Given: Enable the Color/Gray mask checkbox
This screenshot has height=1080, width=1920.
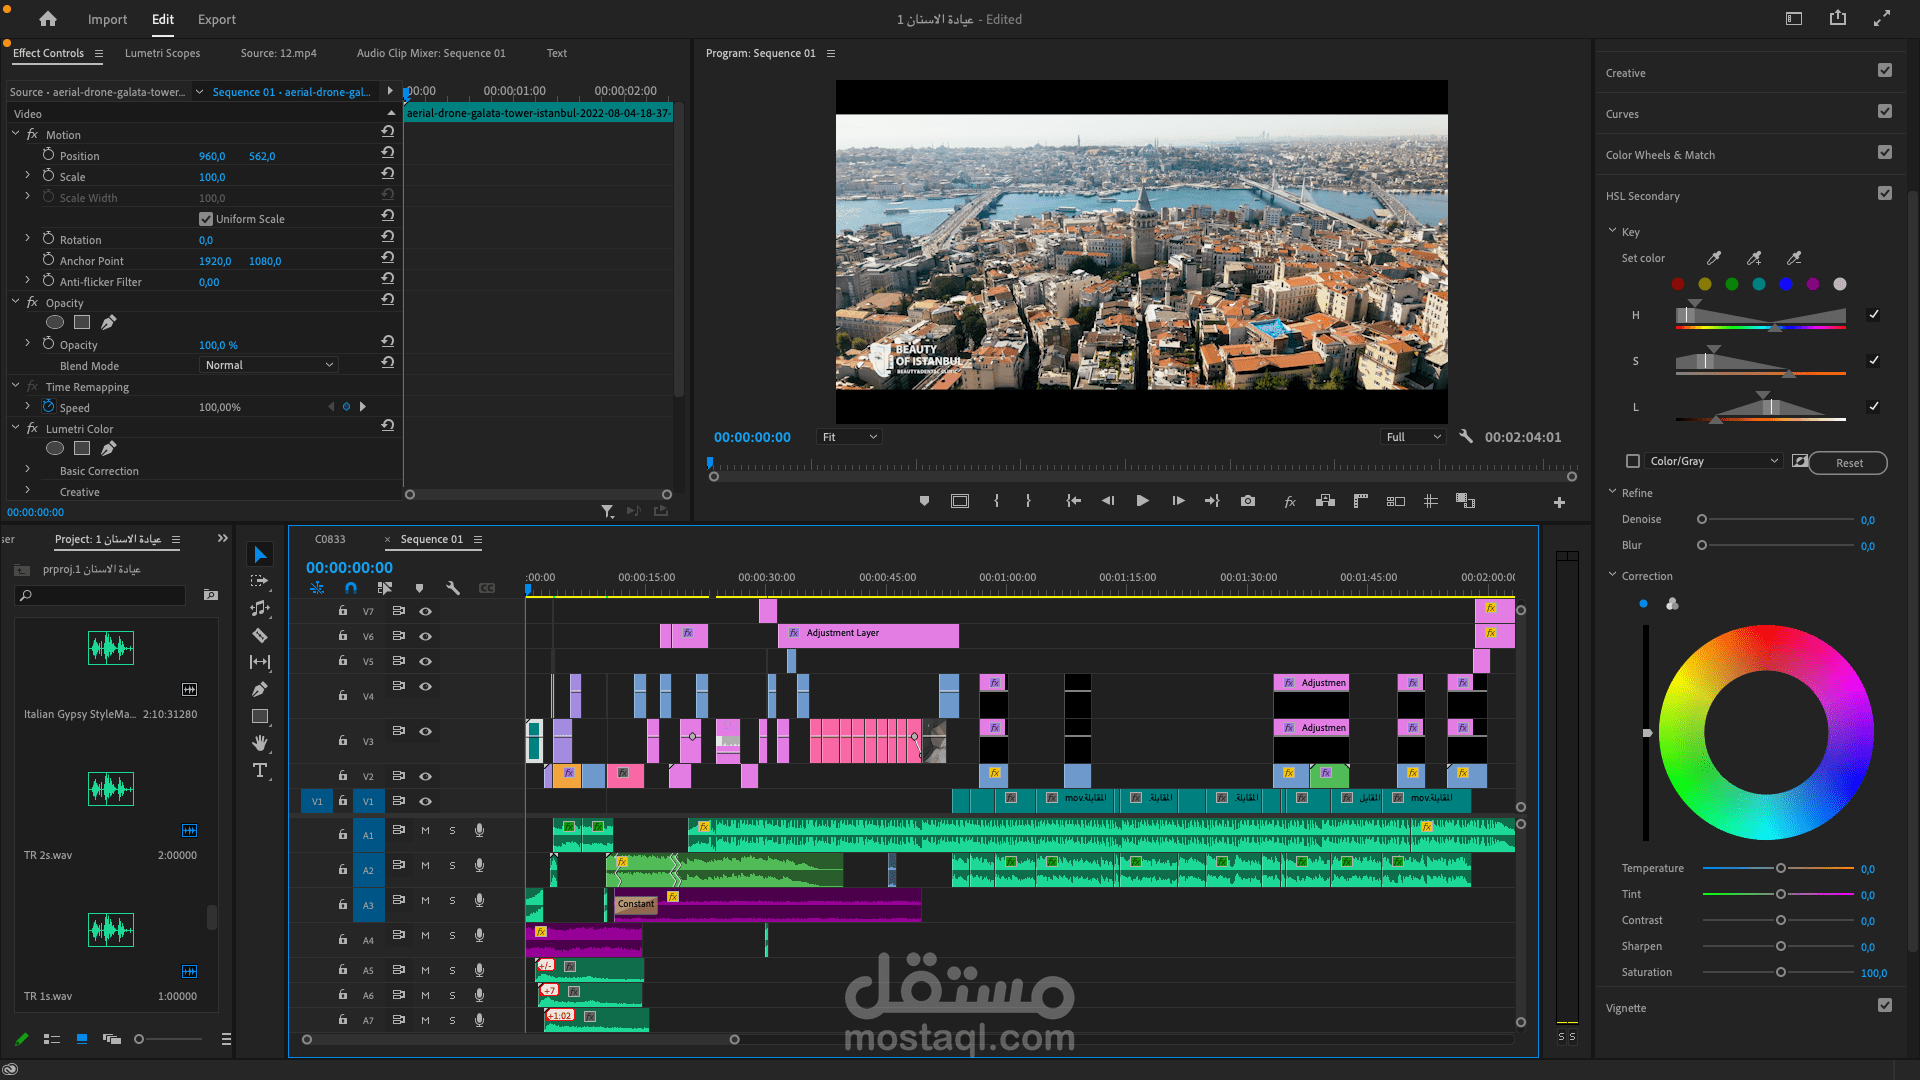Looking at the screenshot, I should point(1633,461).
